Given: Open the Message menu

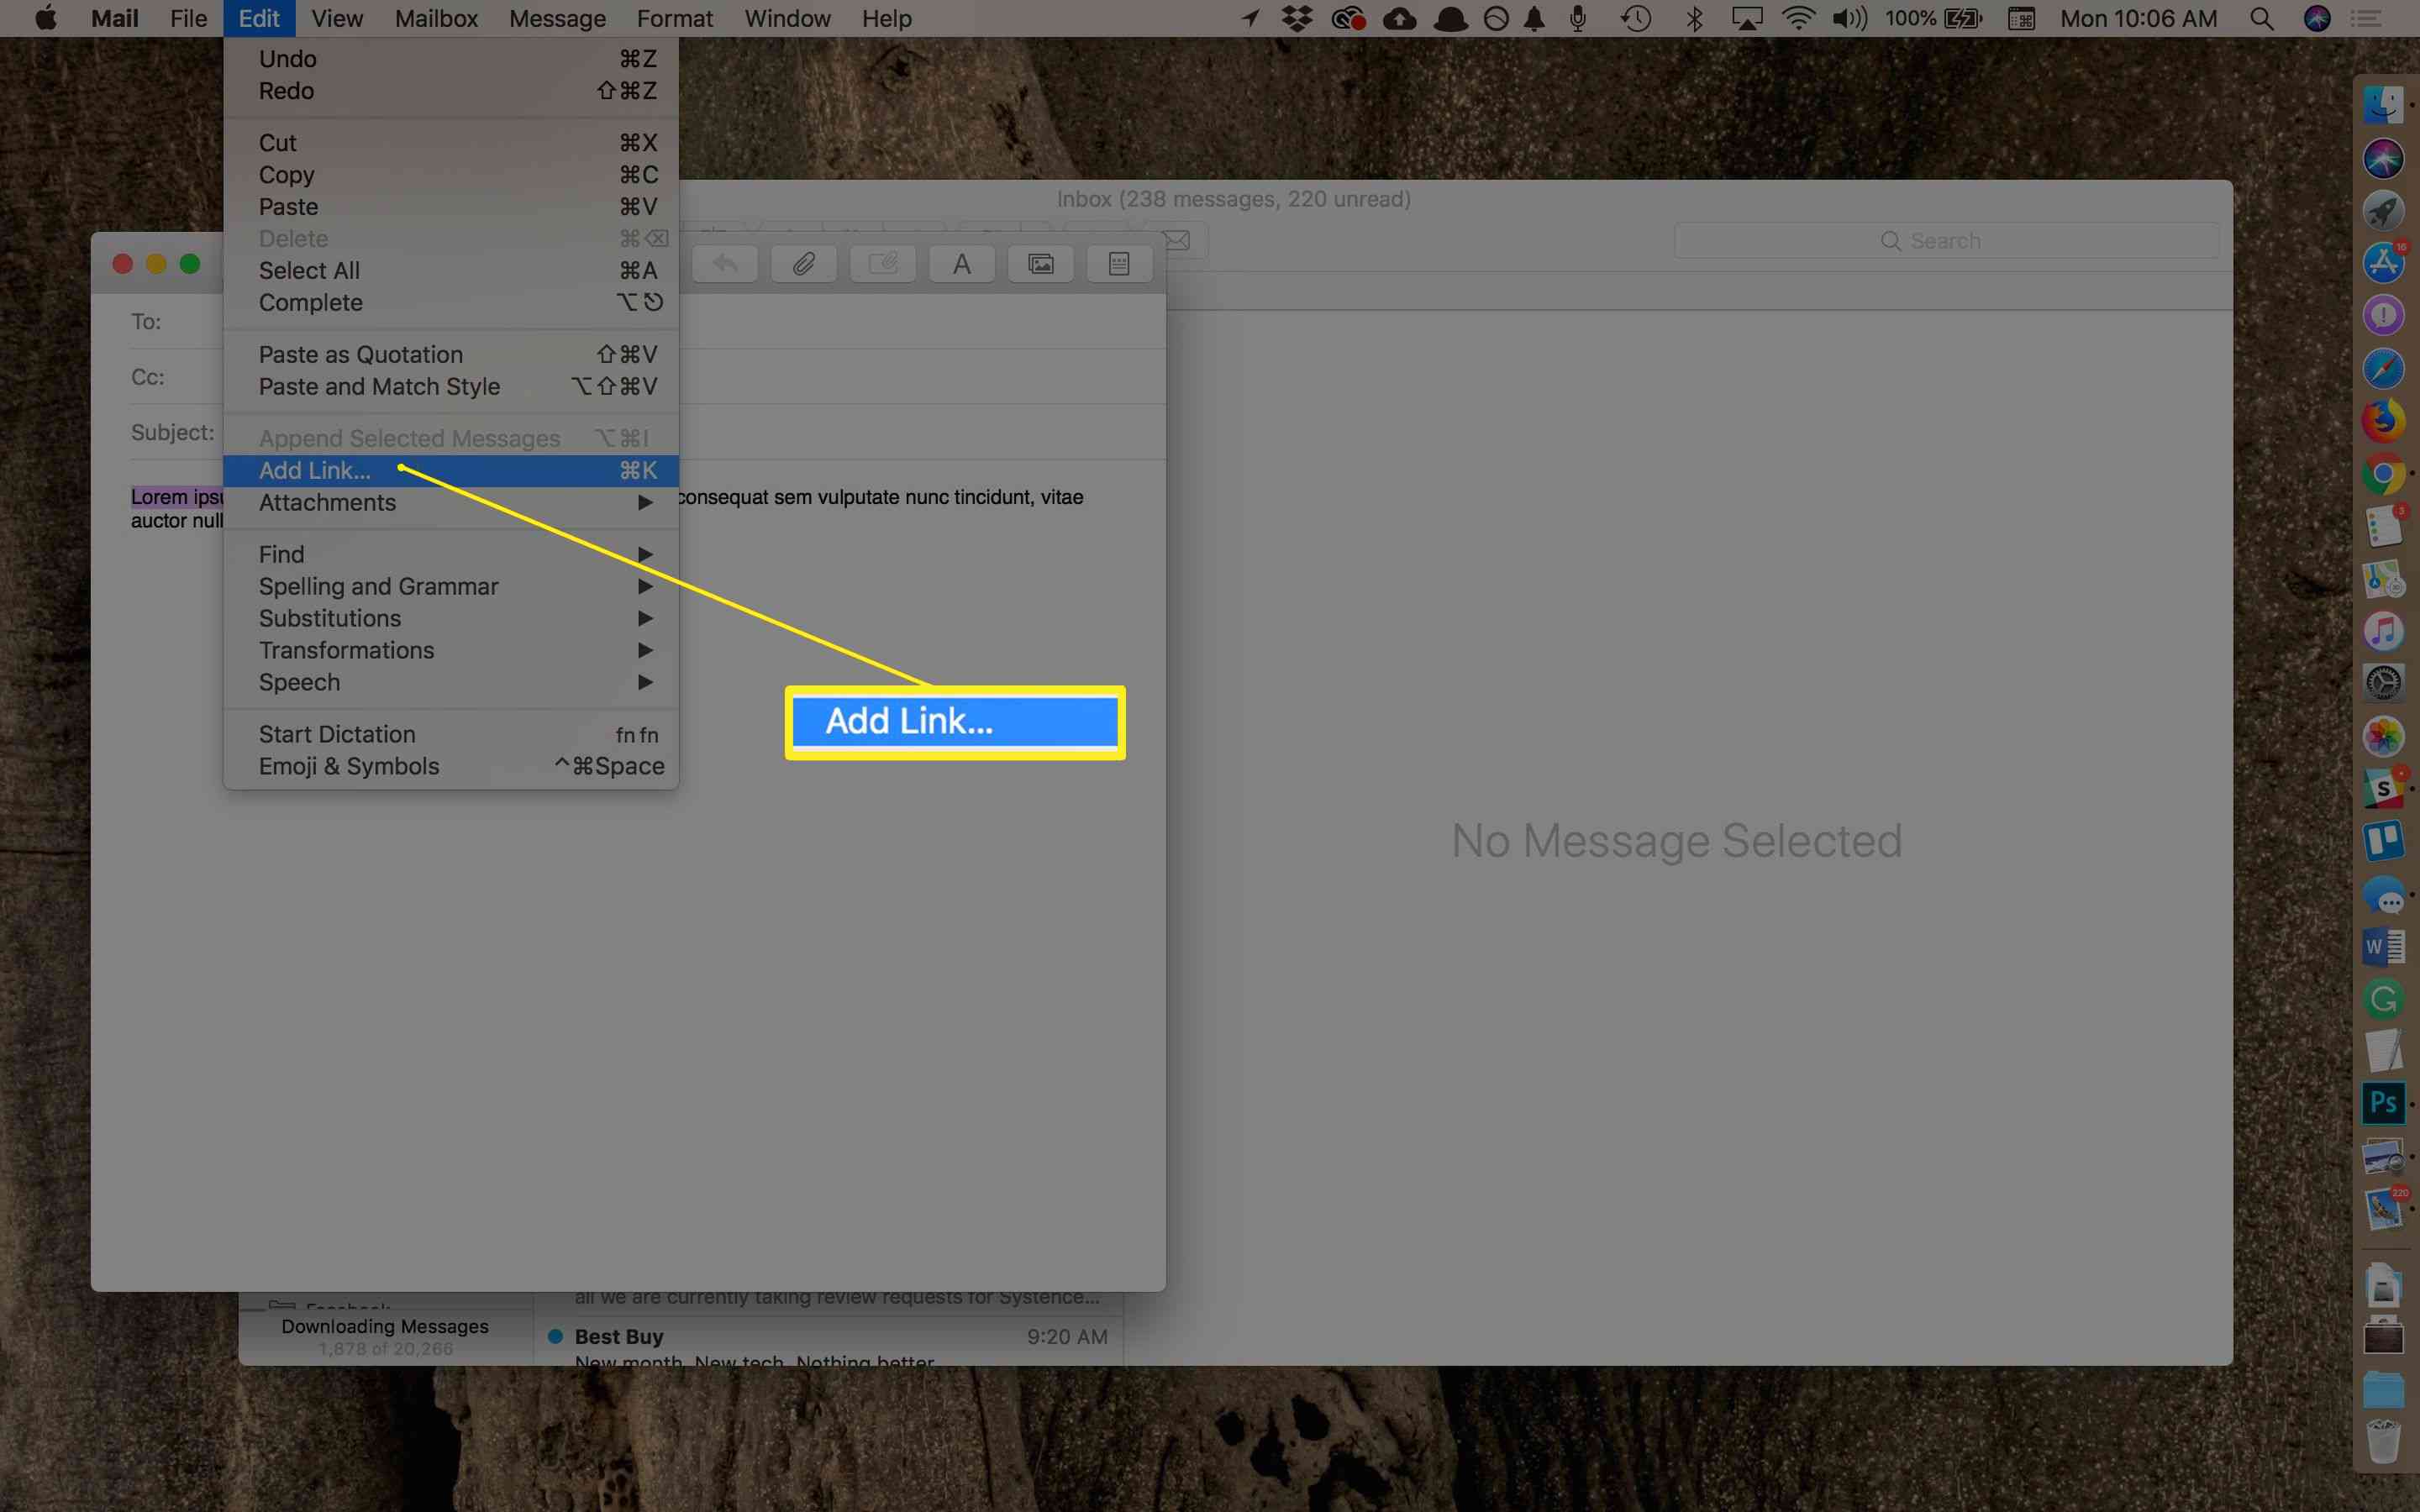Looking at the screenshot, I should 557,18.
